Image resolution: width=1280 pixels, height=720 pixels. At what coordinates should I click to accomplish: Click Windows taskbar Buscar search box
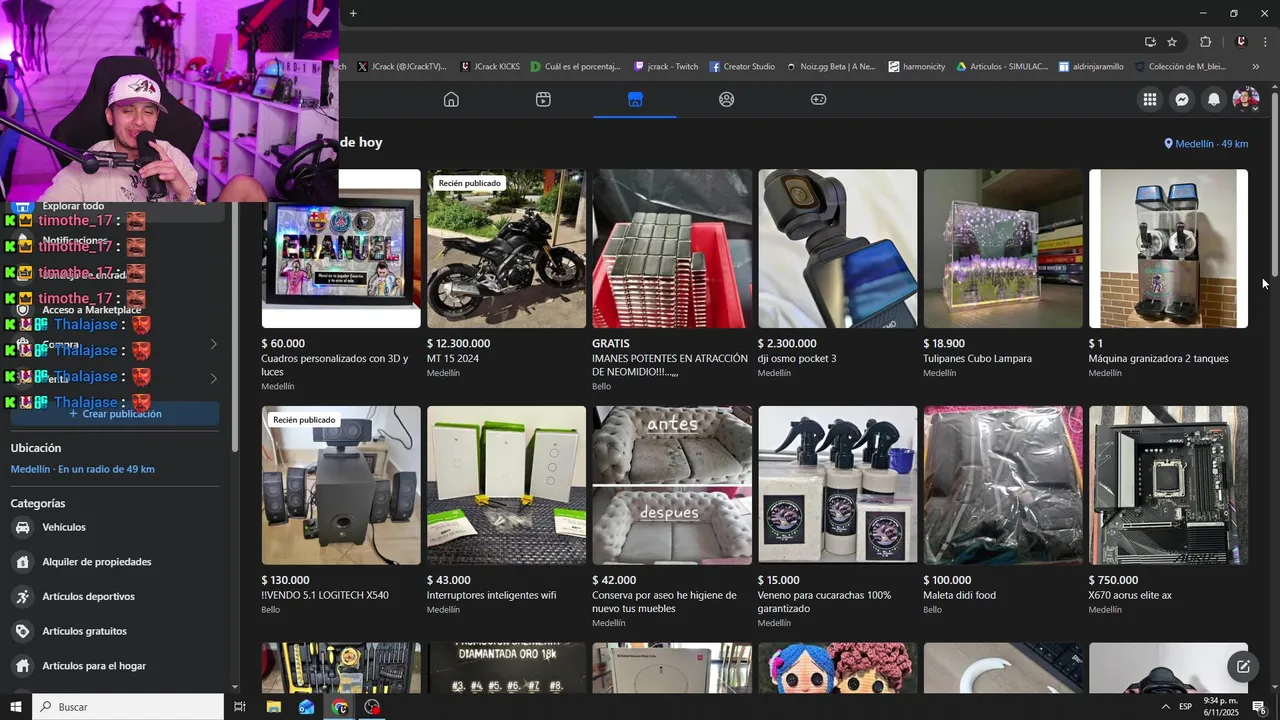(x=128, y=707)
